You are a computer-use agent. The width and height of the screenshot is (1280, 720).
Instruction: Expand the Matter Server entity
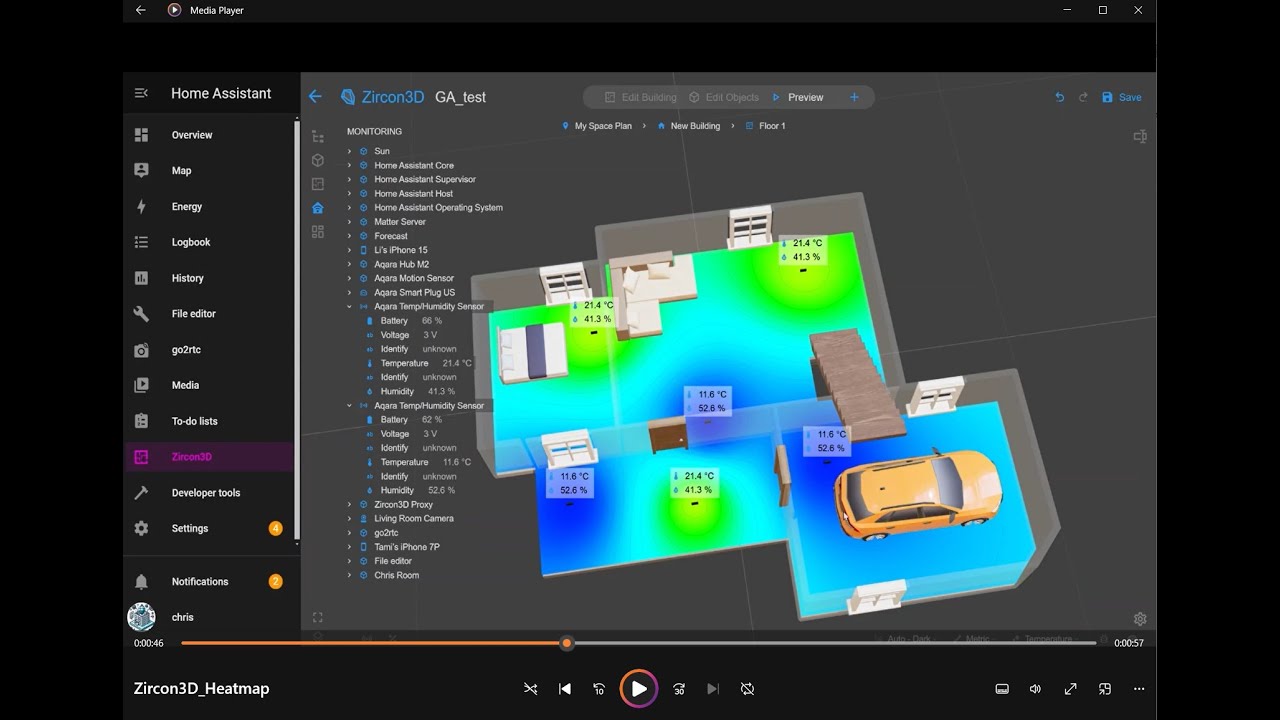[x=350, y=222]
